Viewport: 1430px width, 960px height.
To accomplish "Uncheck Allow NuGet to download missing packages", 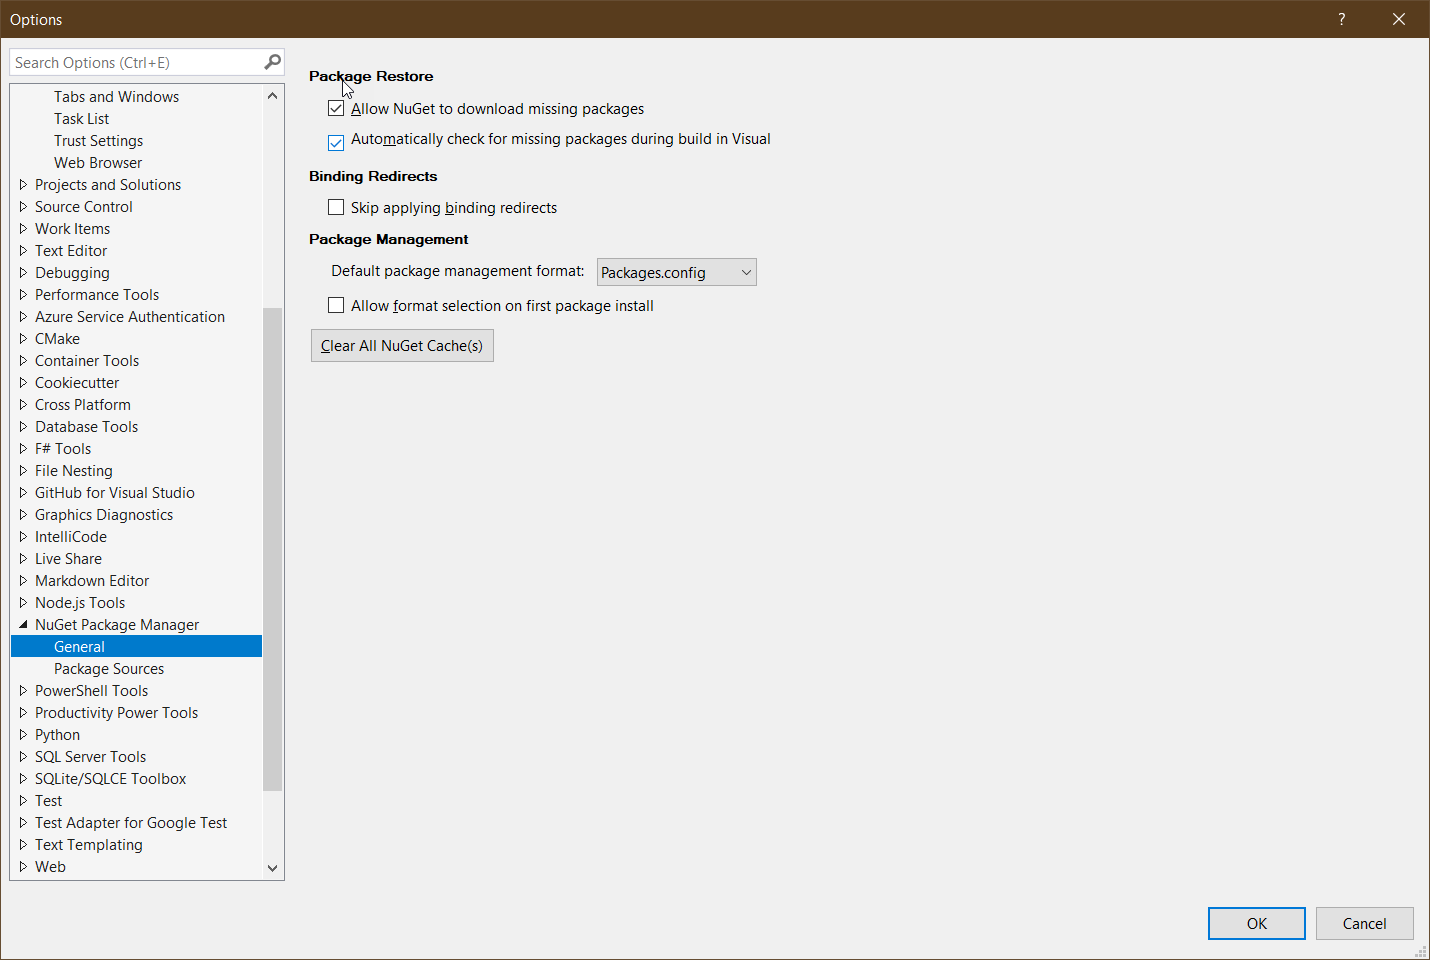I will [336, 109].
